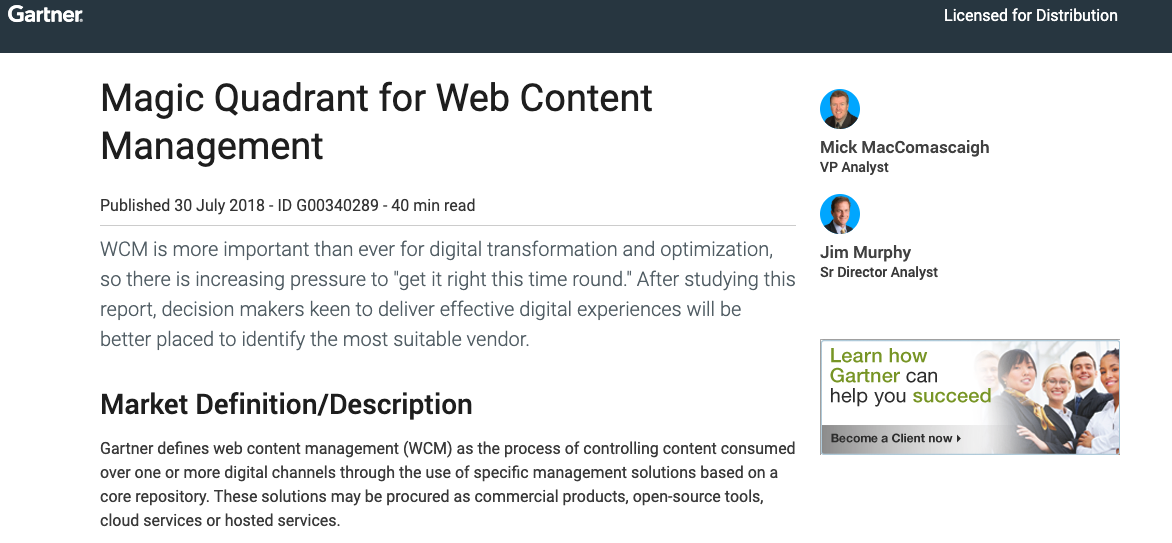Click Licensed for Distribution header text
The width and height of the screenshot is (1172, 543).
tap(1031, 16)
